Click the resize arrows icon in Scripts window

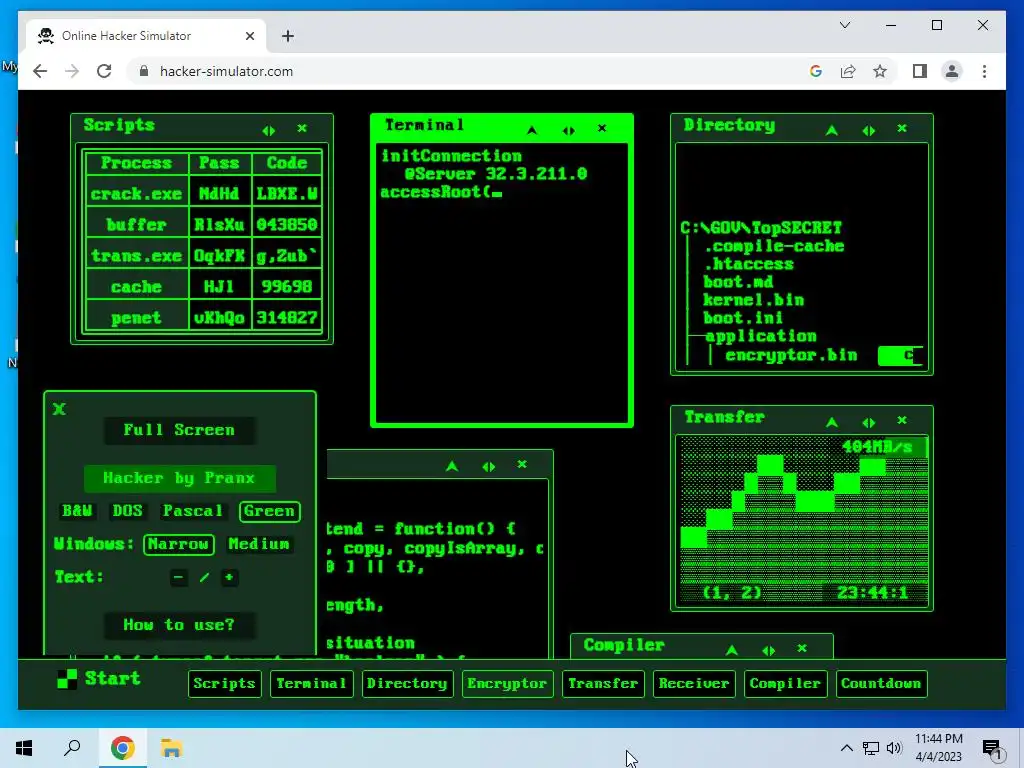[268, 130]
